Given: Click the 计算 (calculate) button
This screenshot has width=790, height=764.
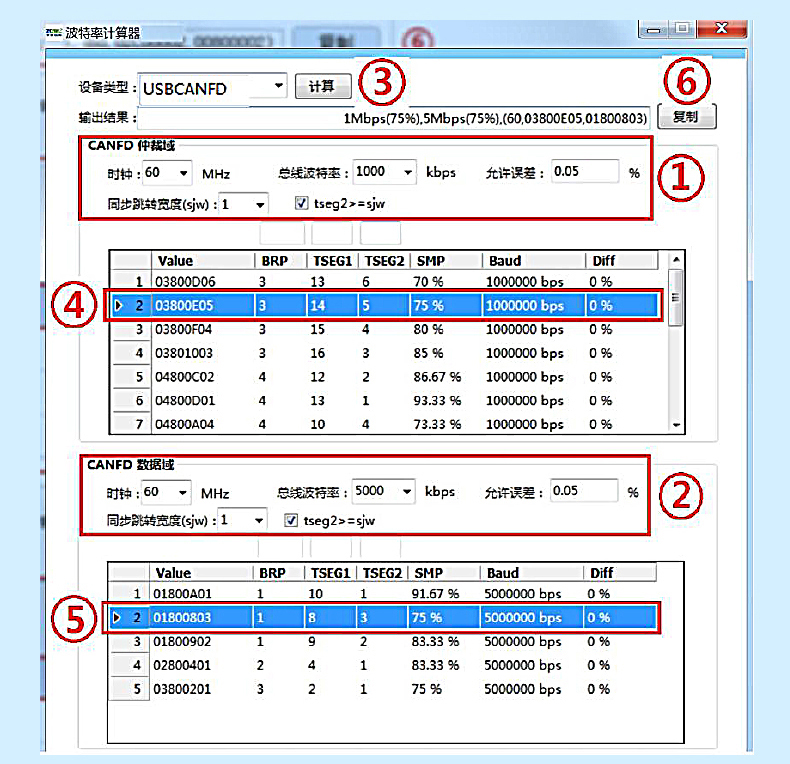Looking at the screenshot, I should coord(321,87).
